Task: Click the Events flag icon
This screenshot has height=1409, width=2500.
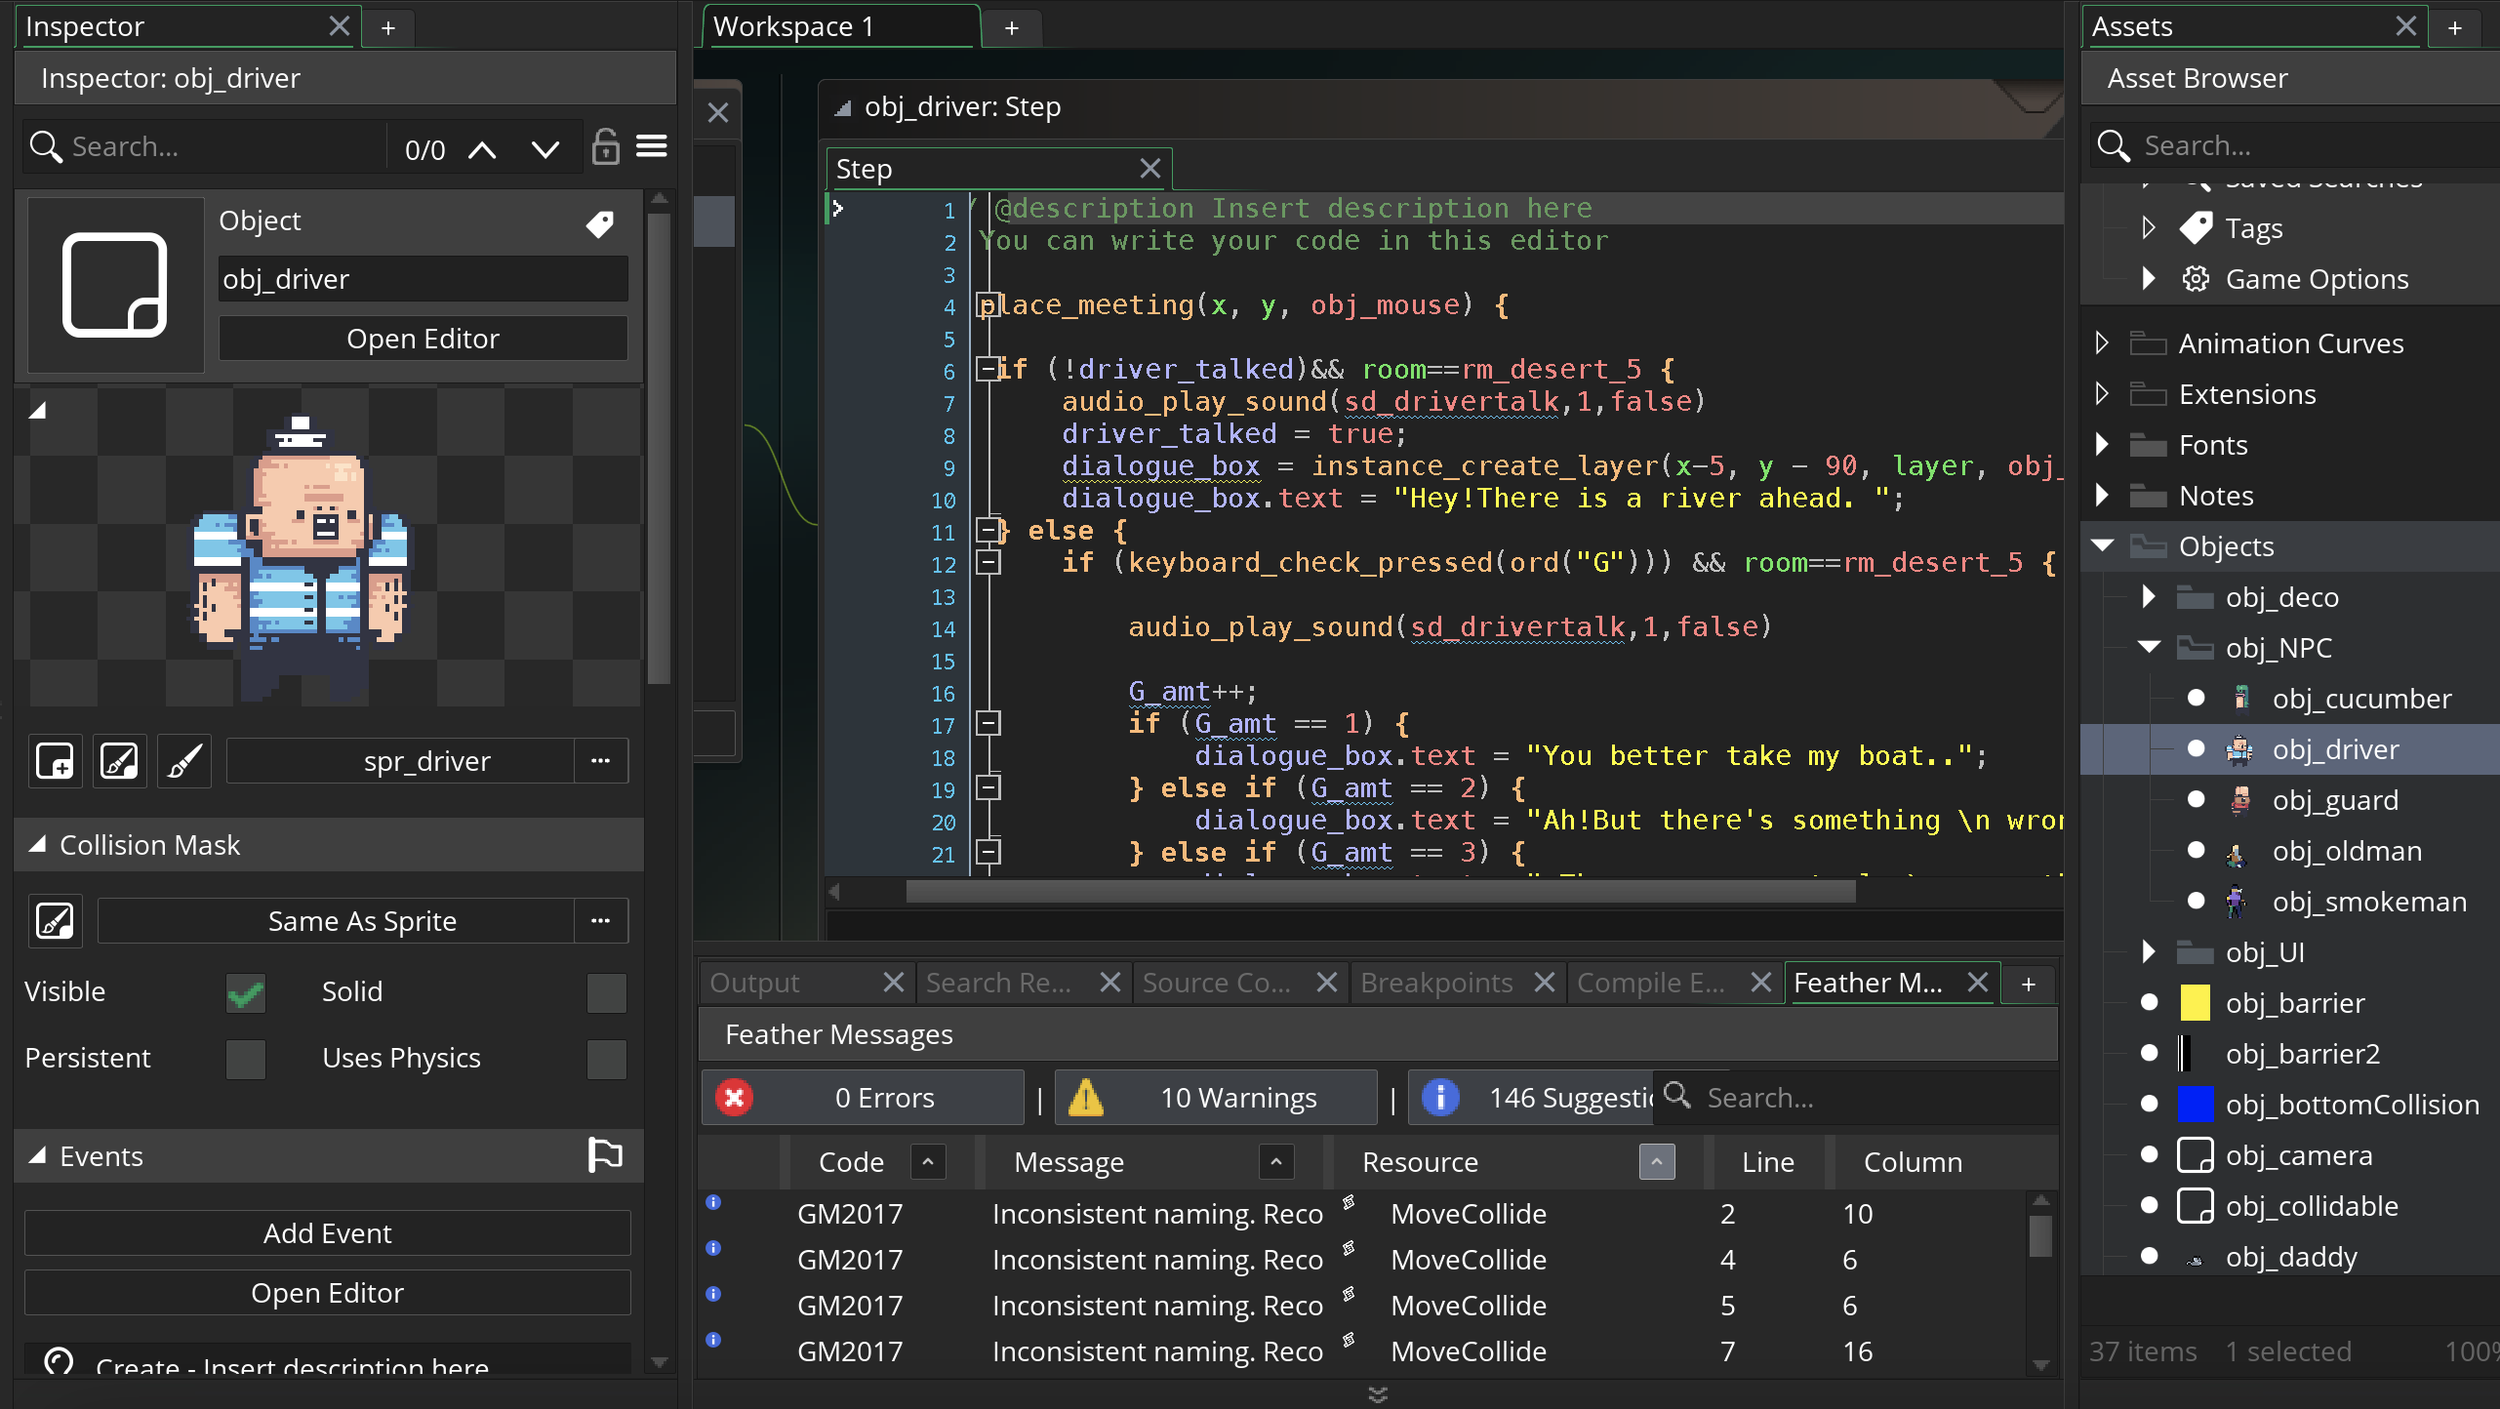Action: tap(605, 1155)
